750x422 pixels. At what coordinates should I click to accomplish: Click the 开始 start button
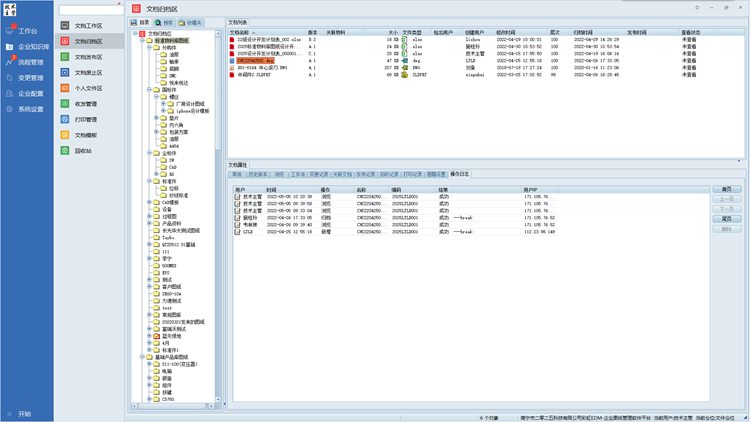24,413
